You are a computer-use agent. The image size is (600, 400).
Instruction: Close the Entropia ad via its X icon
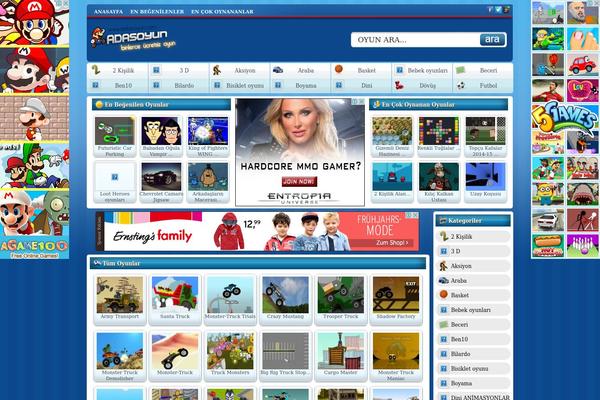(361, 101)
